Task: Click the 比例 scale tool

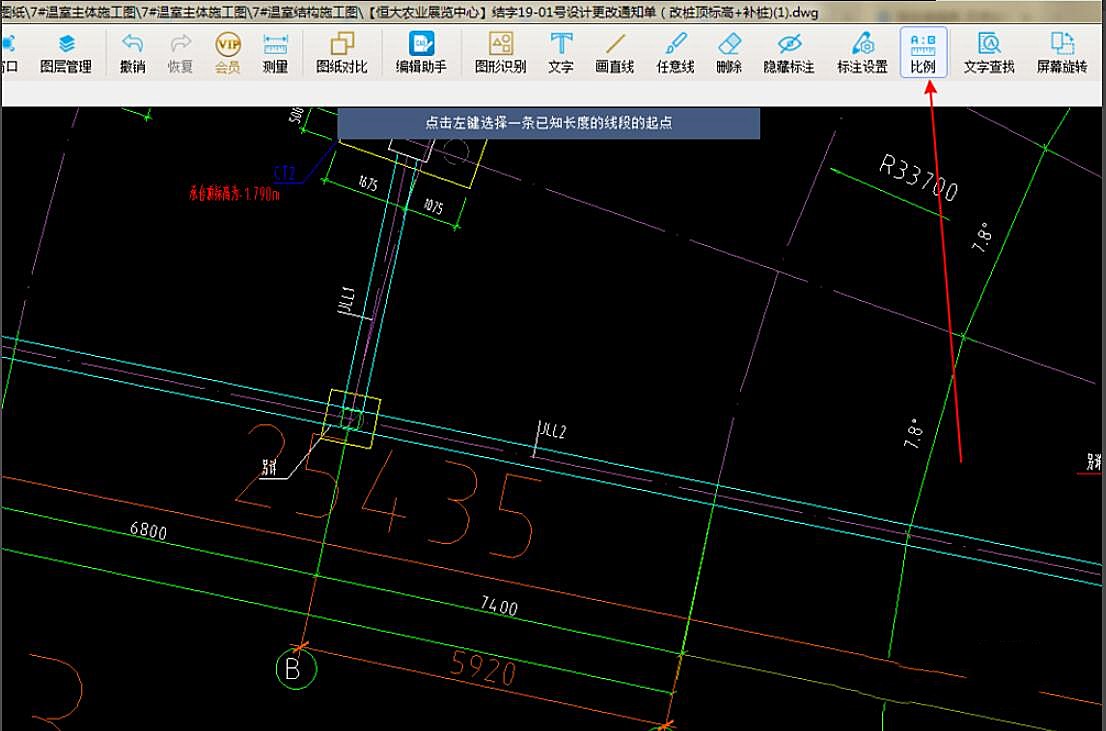Action: click(x=923, y=53)
